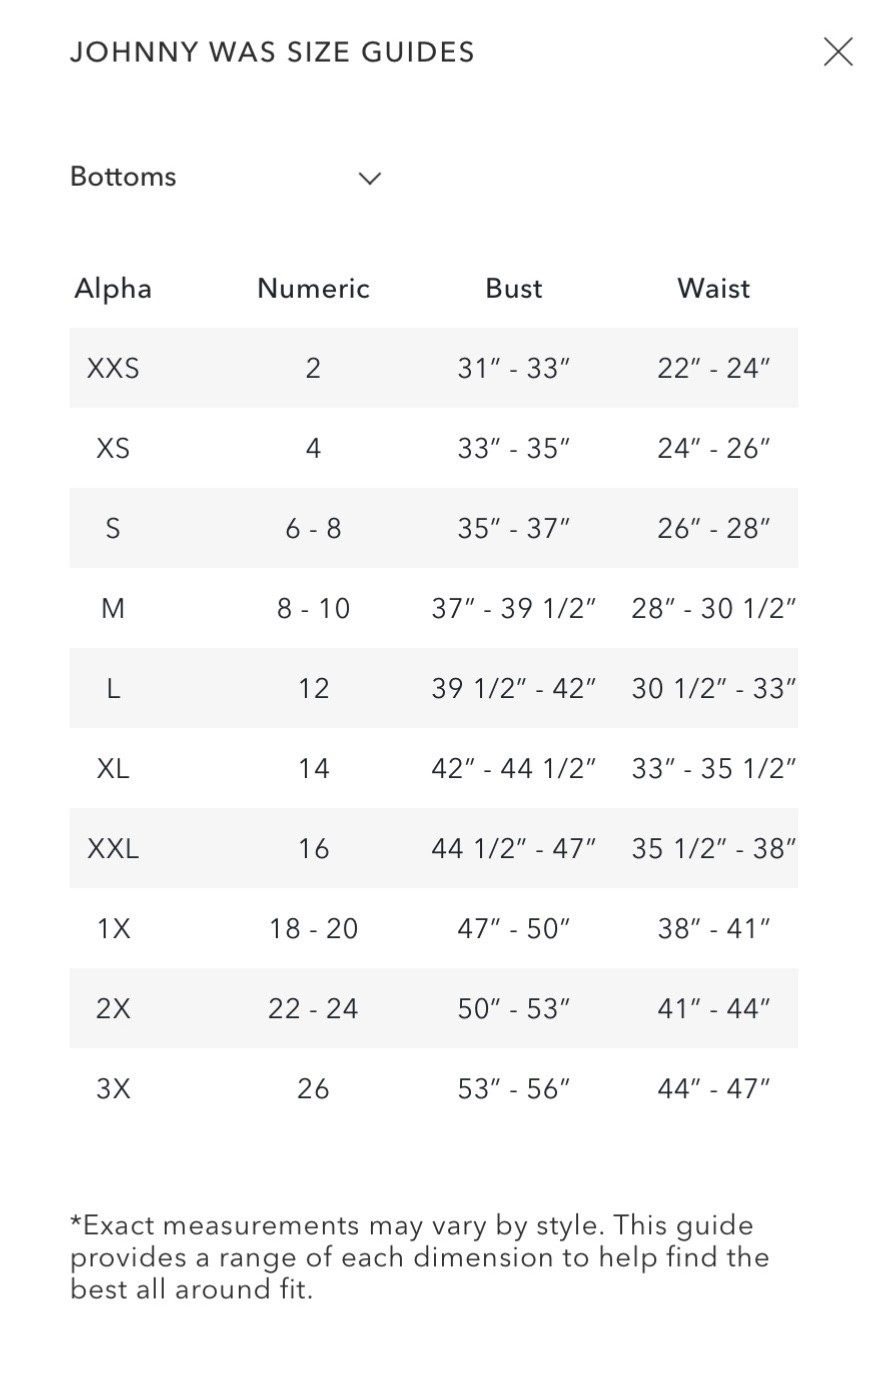The width and height of the screenshot is (881, 1377).
Task: Click the 2X alpha size cell
Action: point(113,1008)
